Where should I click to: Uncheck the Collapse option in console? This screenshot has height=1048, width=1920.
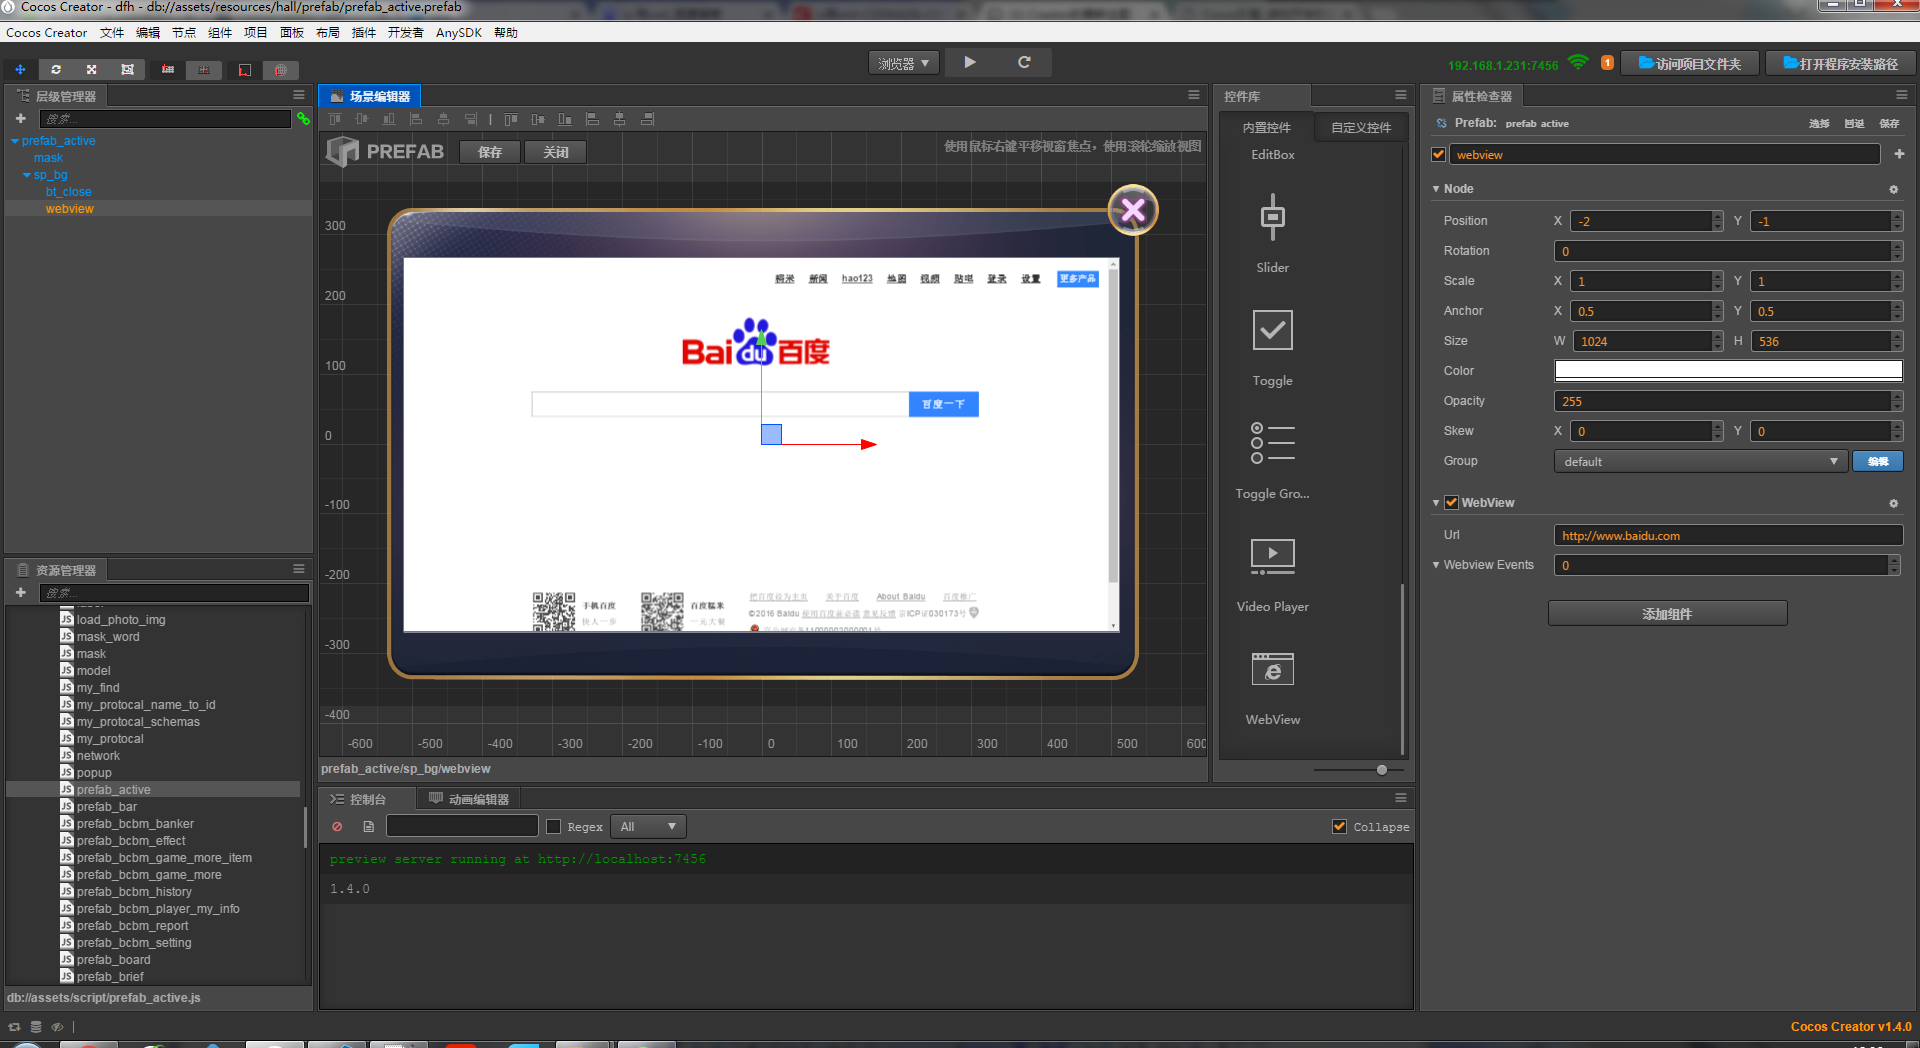tap(1339, 827)
